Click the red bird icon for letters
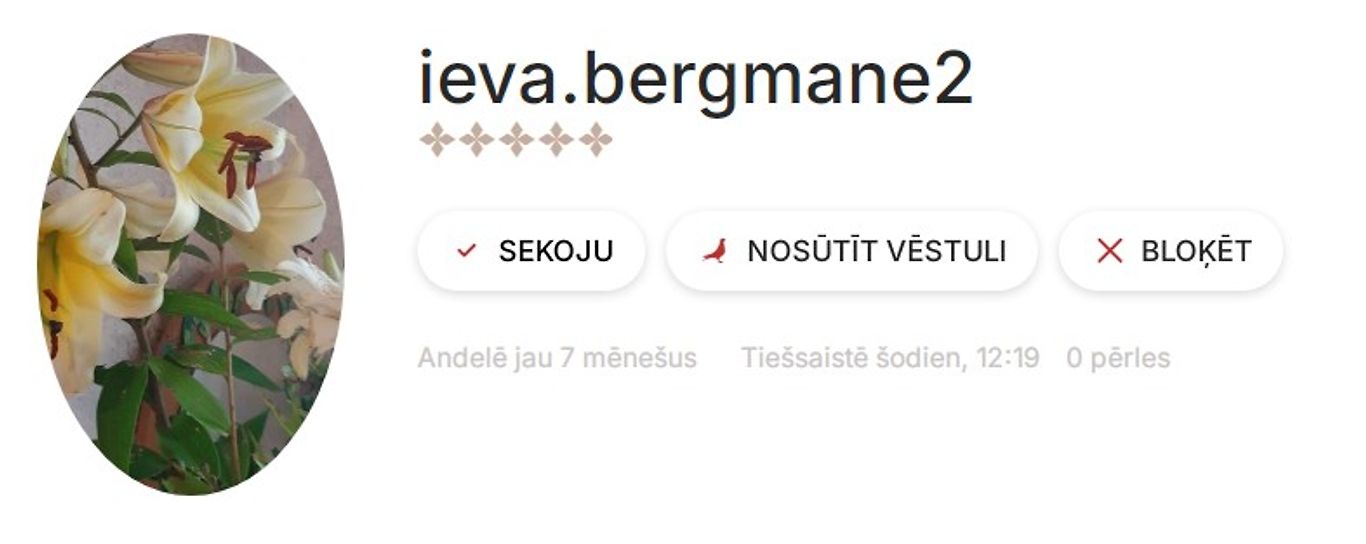The width and height of the screenshot is (1366, 544). [715, 251]
